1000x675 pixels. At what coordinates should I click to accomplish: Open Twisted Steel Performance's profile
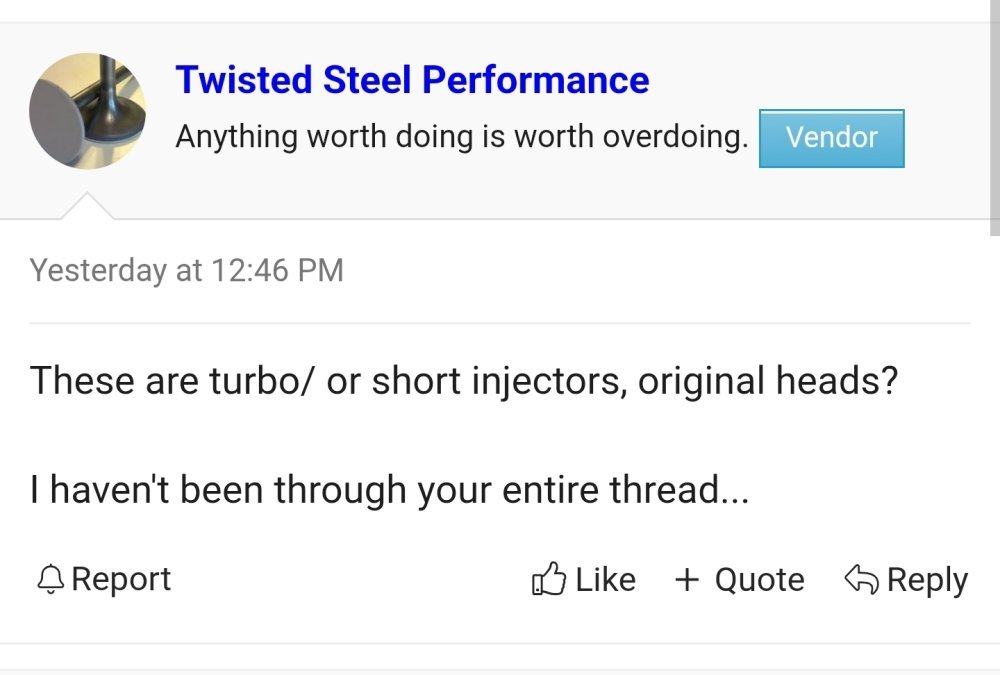point(412,79)
